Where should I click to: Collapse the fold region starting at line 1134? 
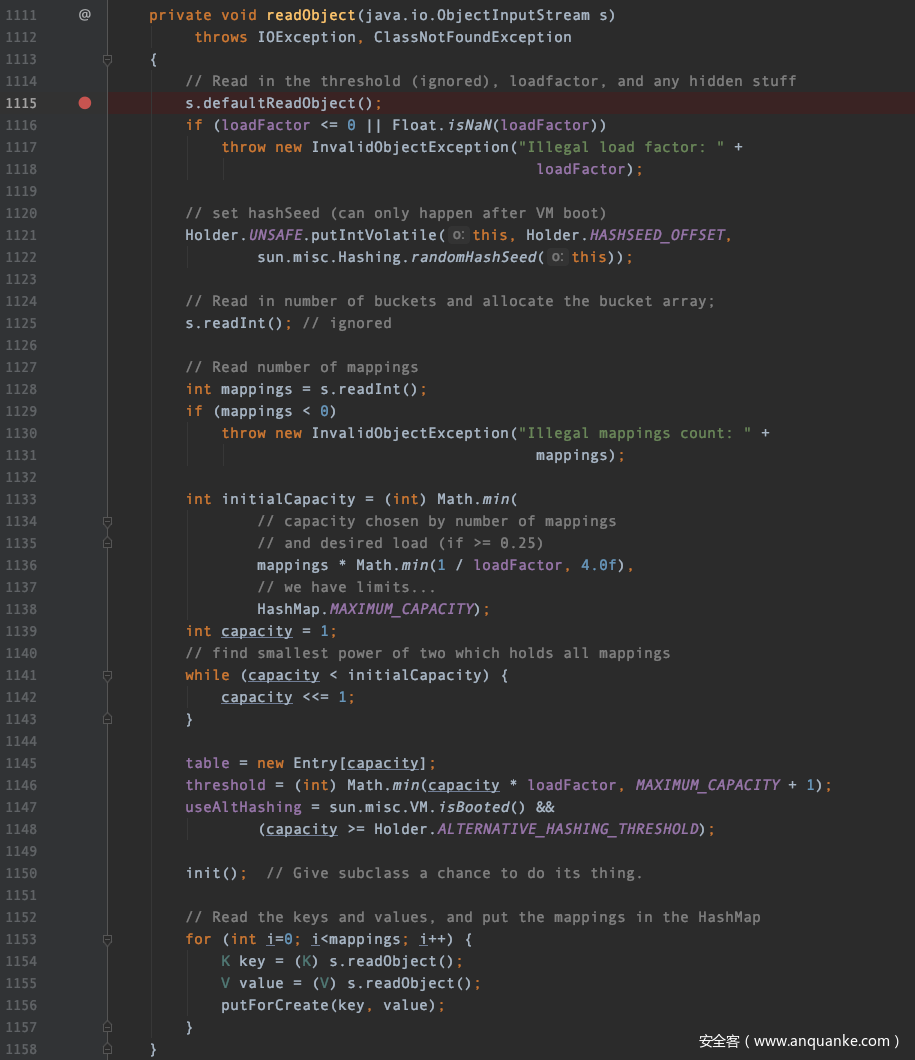(x=107, y=521)
